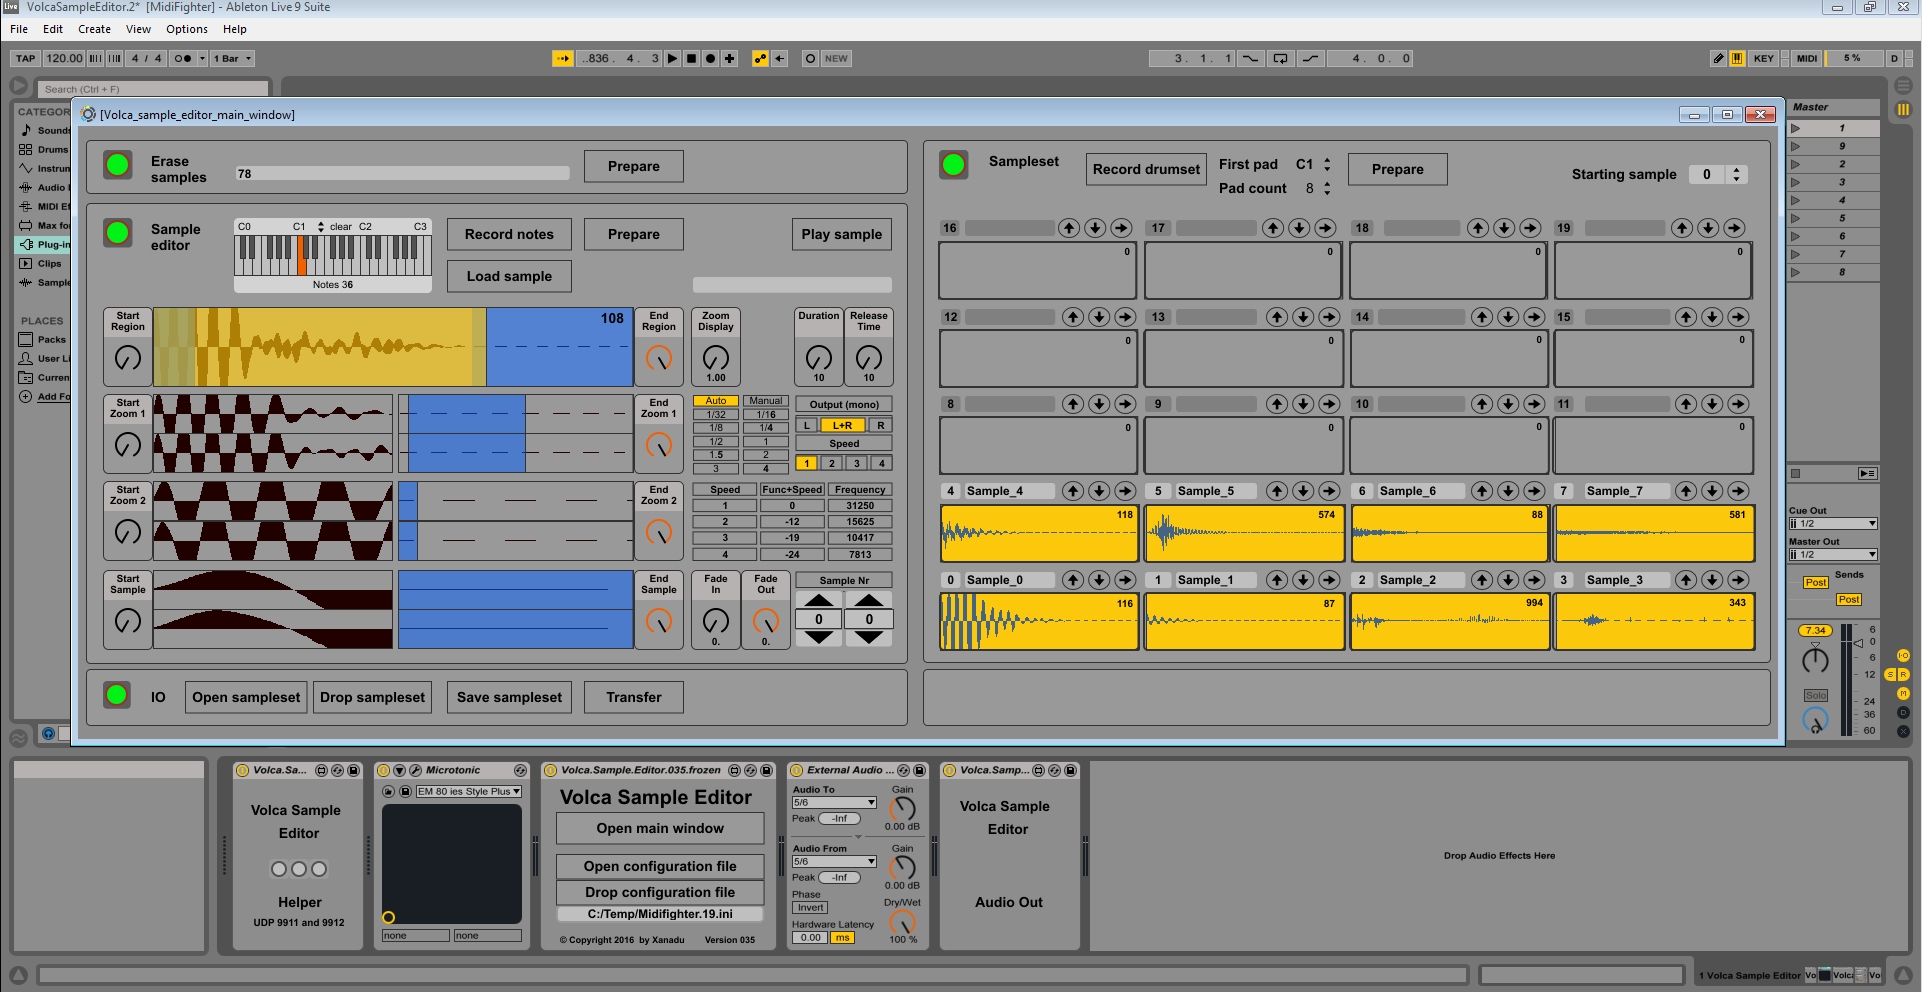
Task: Click the Search browser input field
Action: 153,89
